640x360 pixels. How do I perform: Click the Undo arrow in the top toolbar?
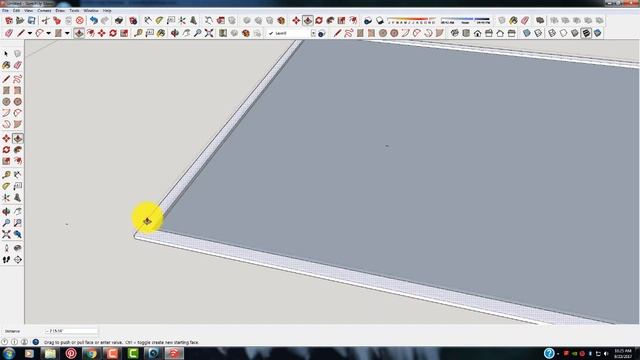tap(93, 20)
